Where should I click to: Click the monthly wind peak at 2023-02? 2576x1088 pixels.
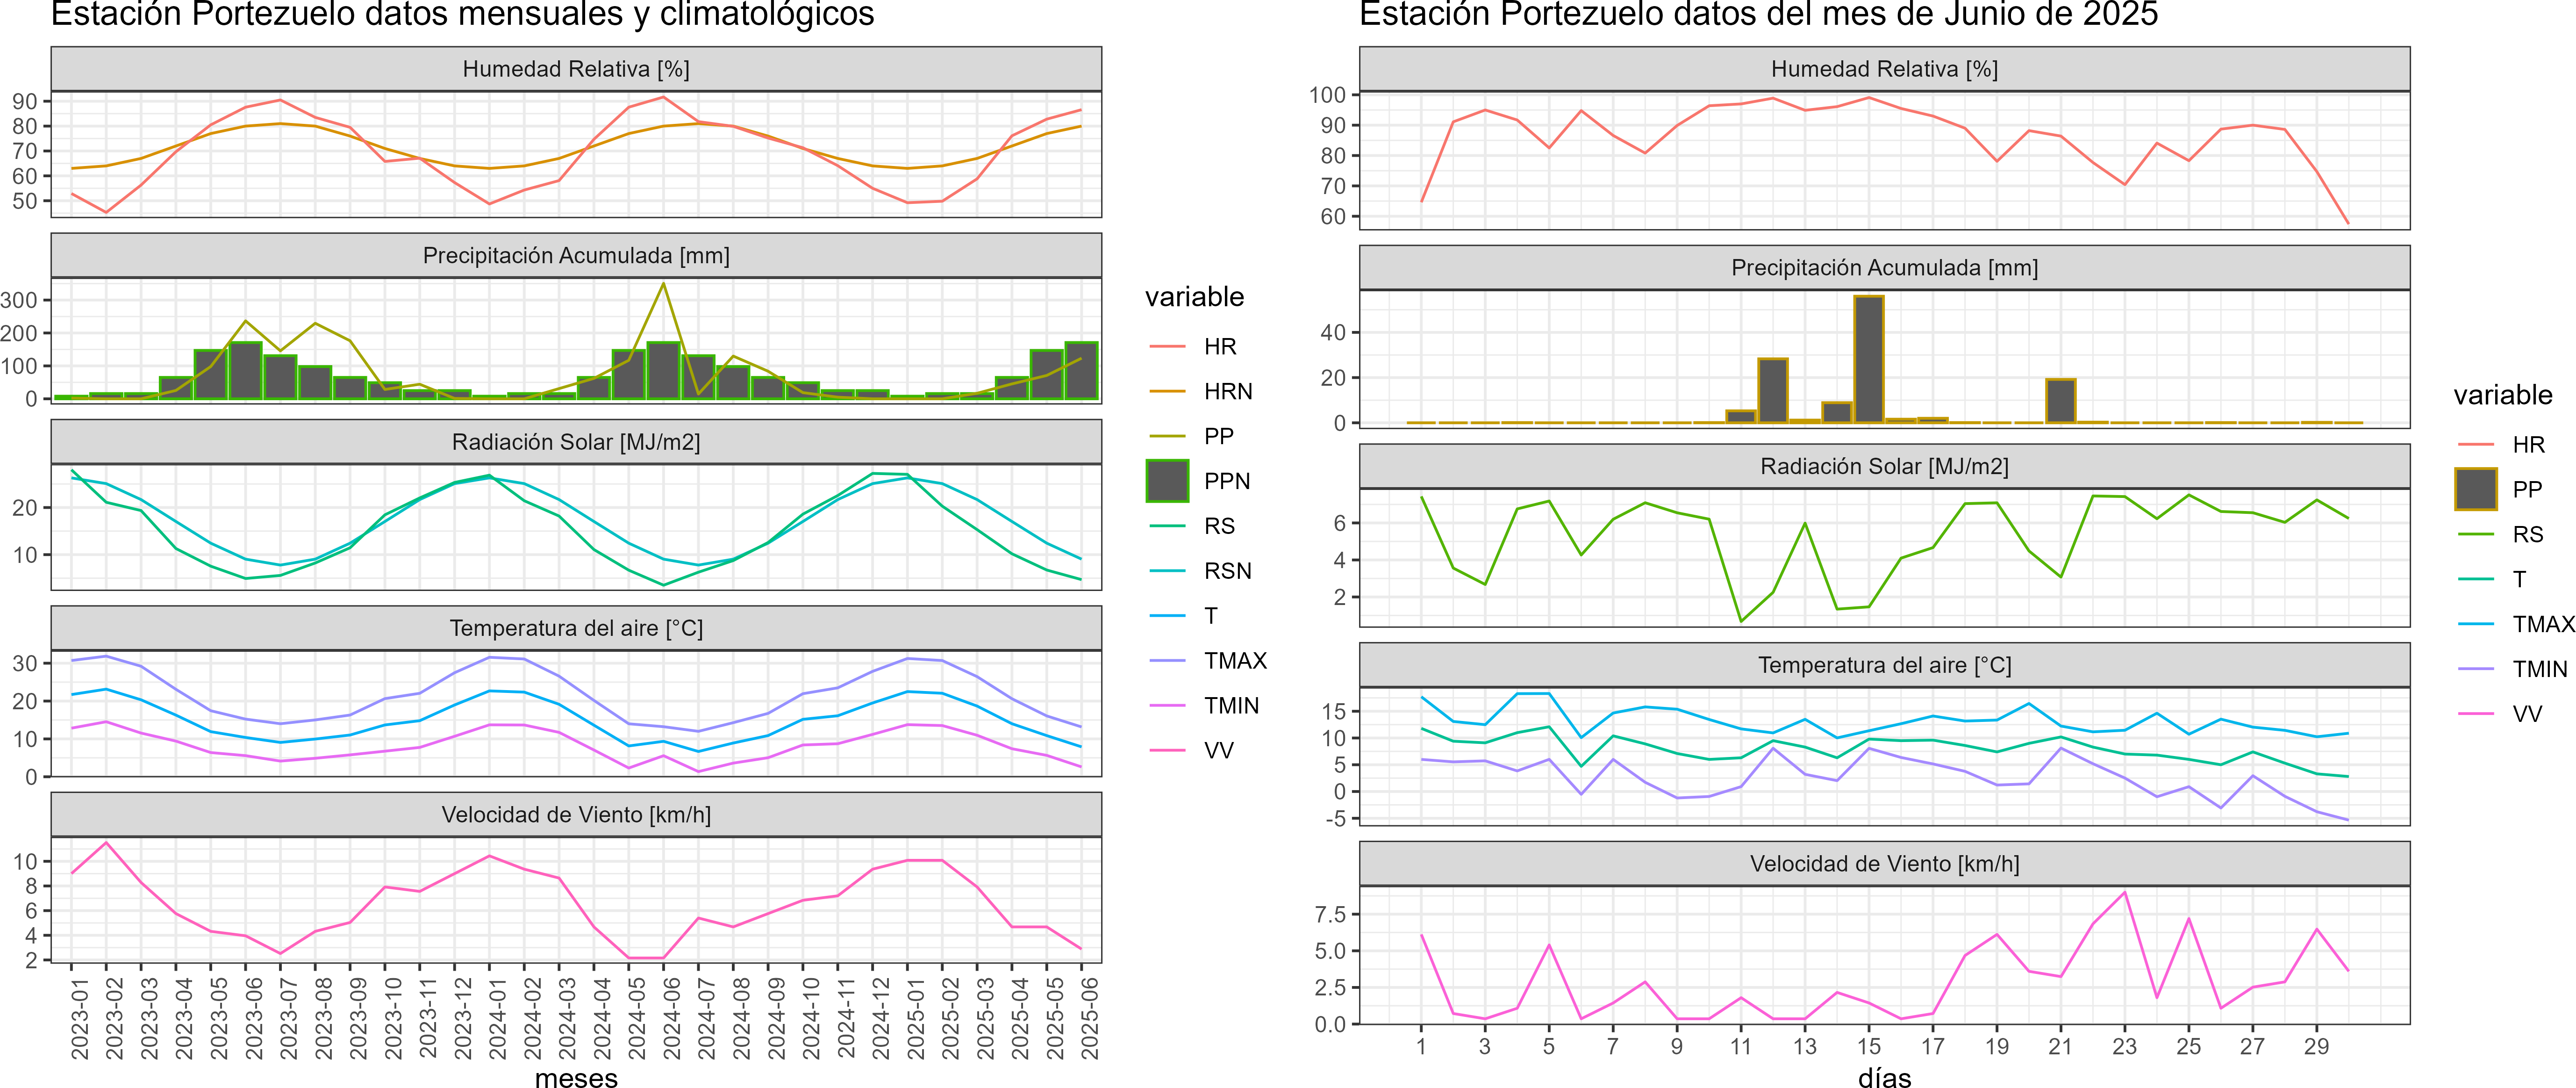[107, 843]
